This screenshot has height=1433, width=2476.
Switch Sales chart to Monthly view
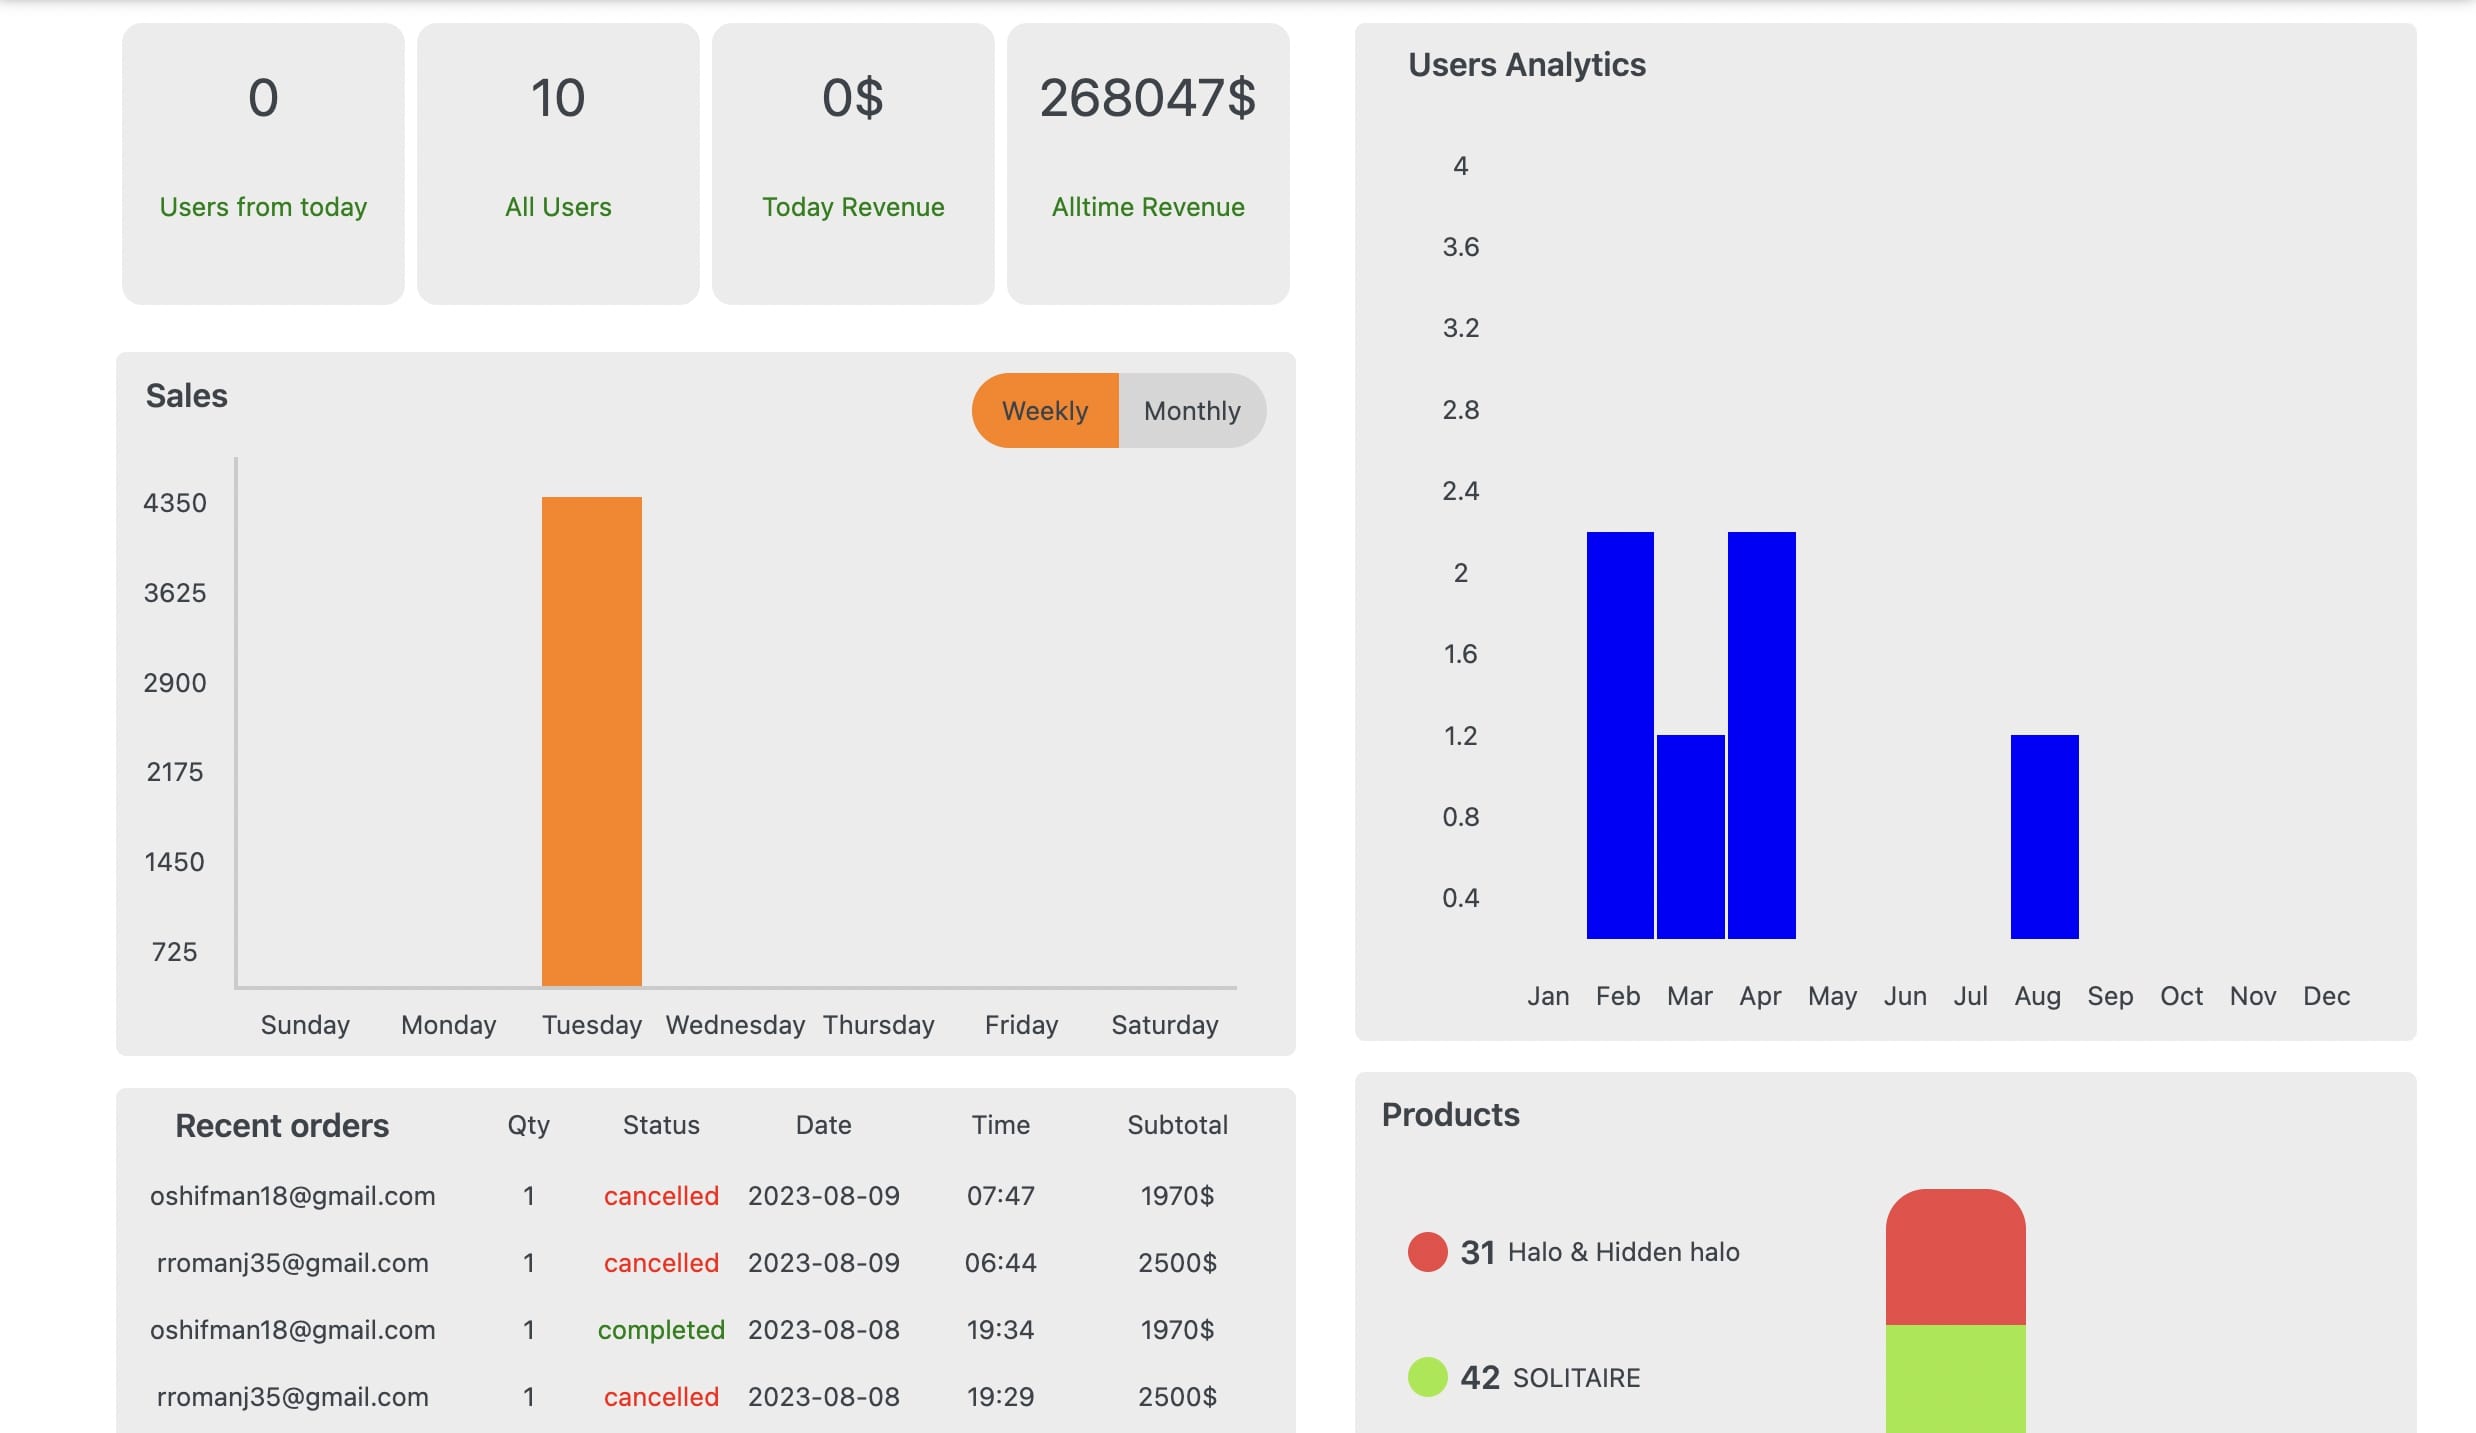pyautogui.click(x=1192, y=410)
